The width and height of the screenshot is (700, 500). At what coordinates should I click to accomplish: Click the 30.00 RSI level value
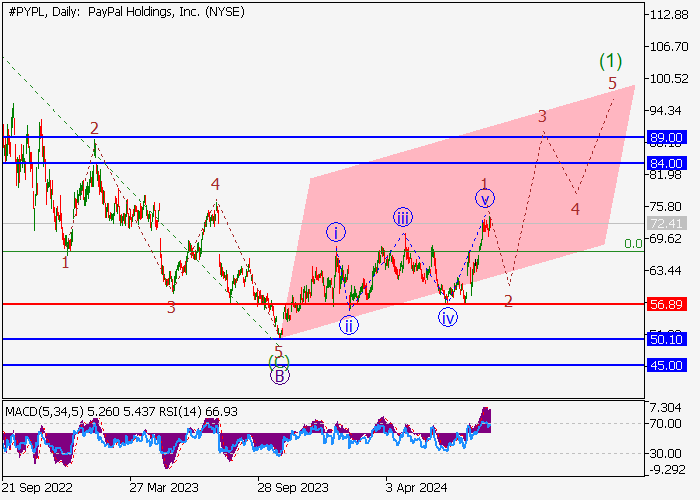tap(666, 454)
